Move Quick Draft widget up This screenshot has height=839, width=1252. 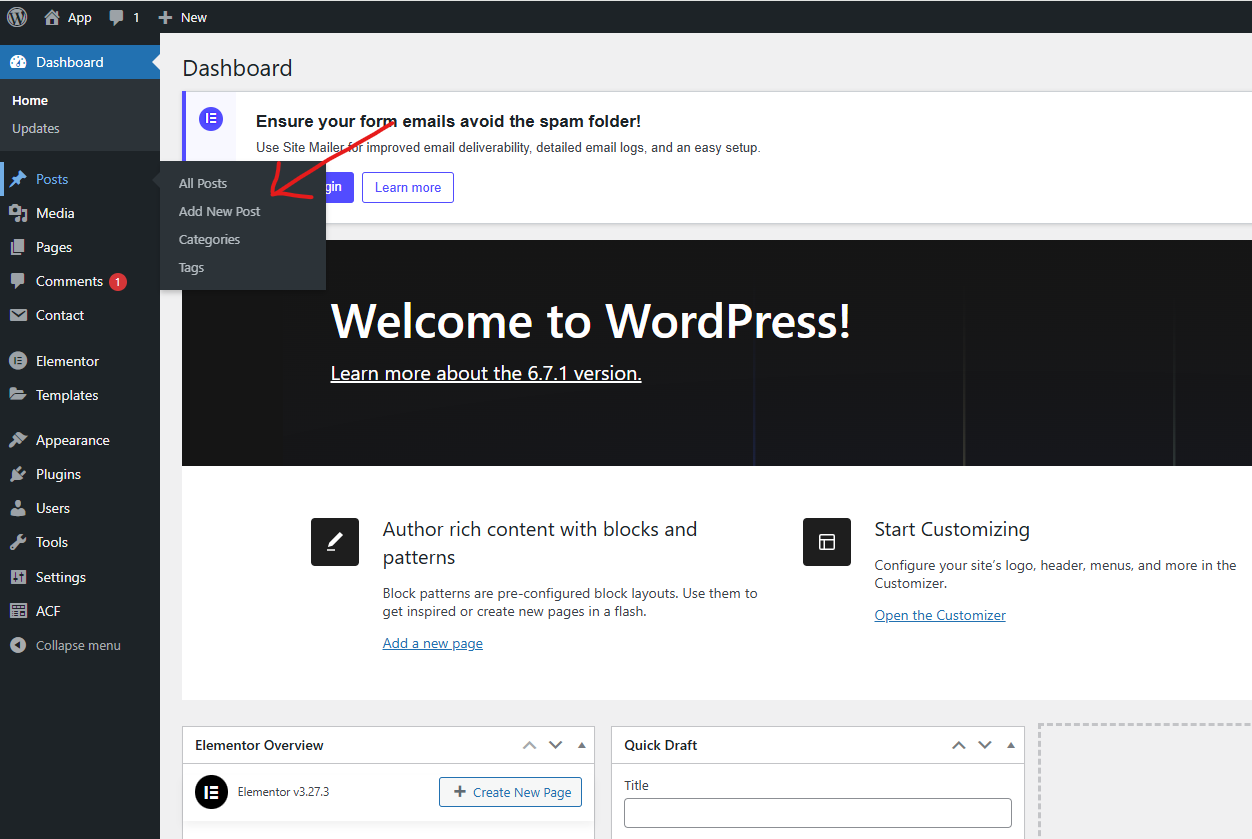[958, 745]
